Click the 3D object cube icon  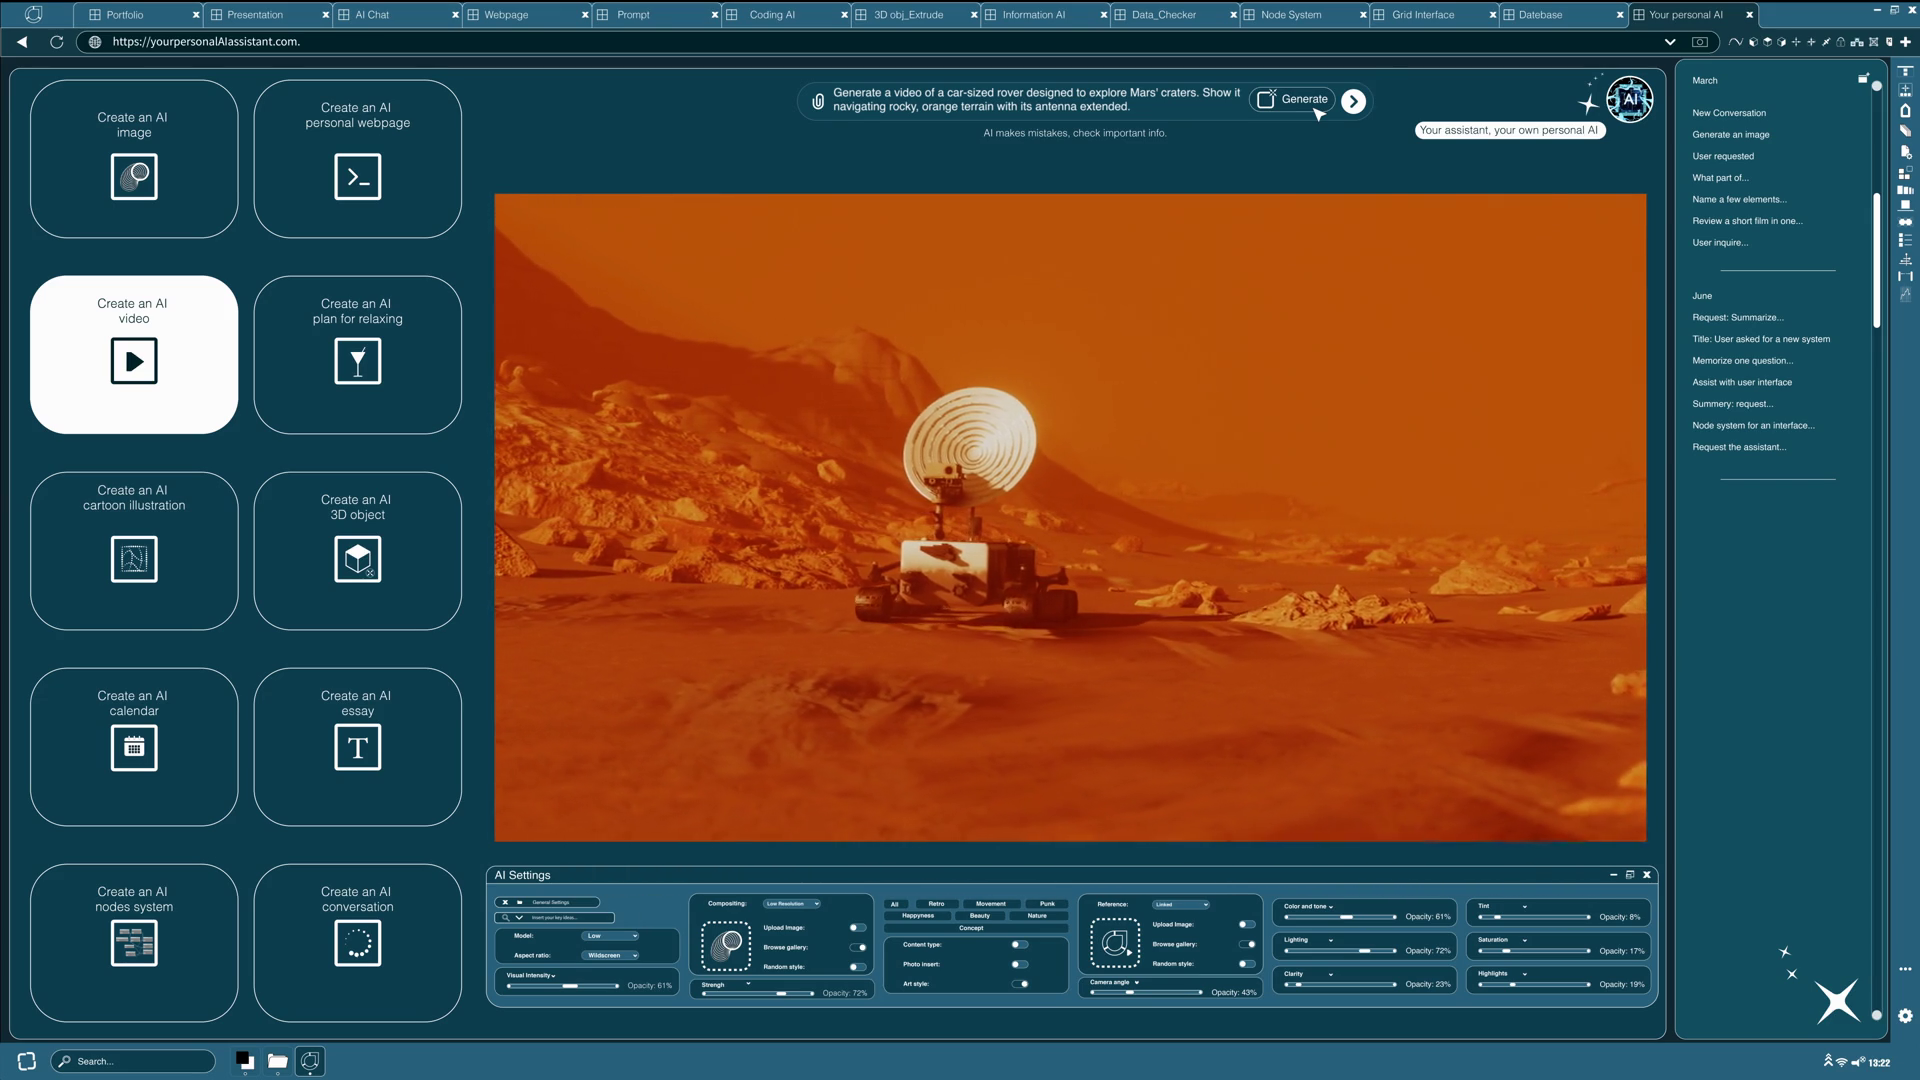pos(357,559)
